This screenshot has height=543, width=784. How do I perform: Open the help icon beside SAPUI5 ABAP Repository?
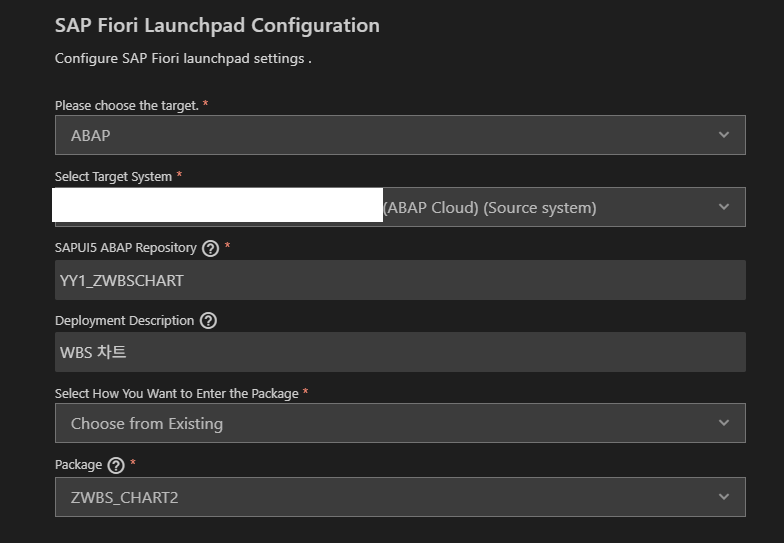click(210, 248)
